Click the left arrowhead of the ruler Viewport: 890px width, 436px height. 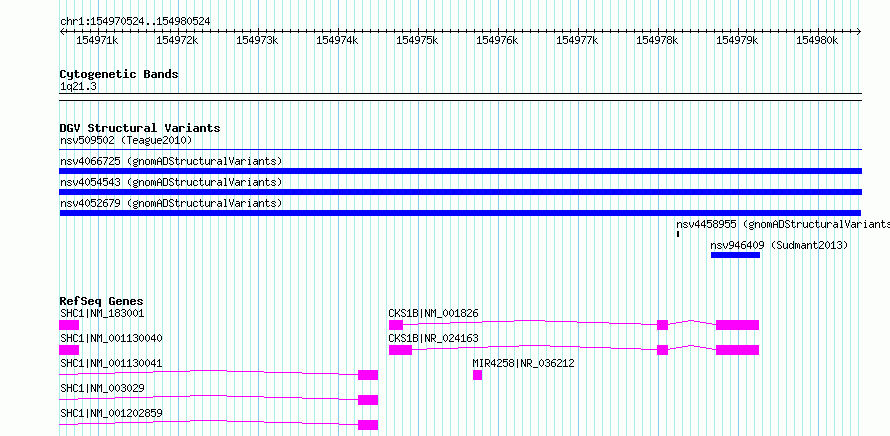(62, 32)
